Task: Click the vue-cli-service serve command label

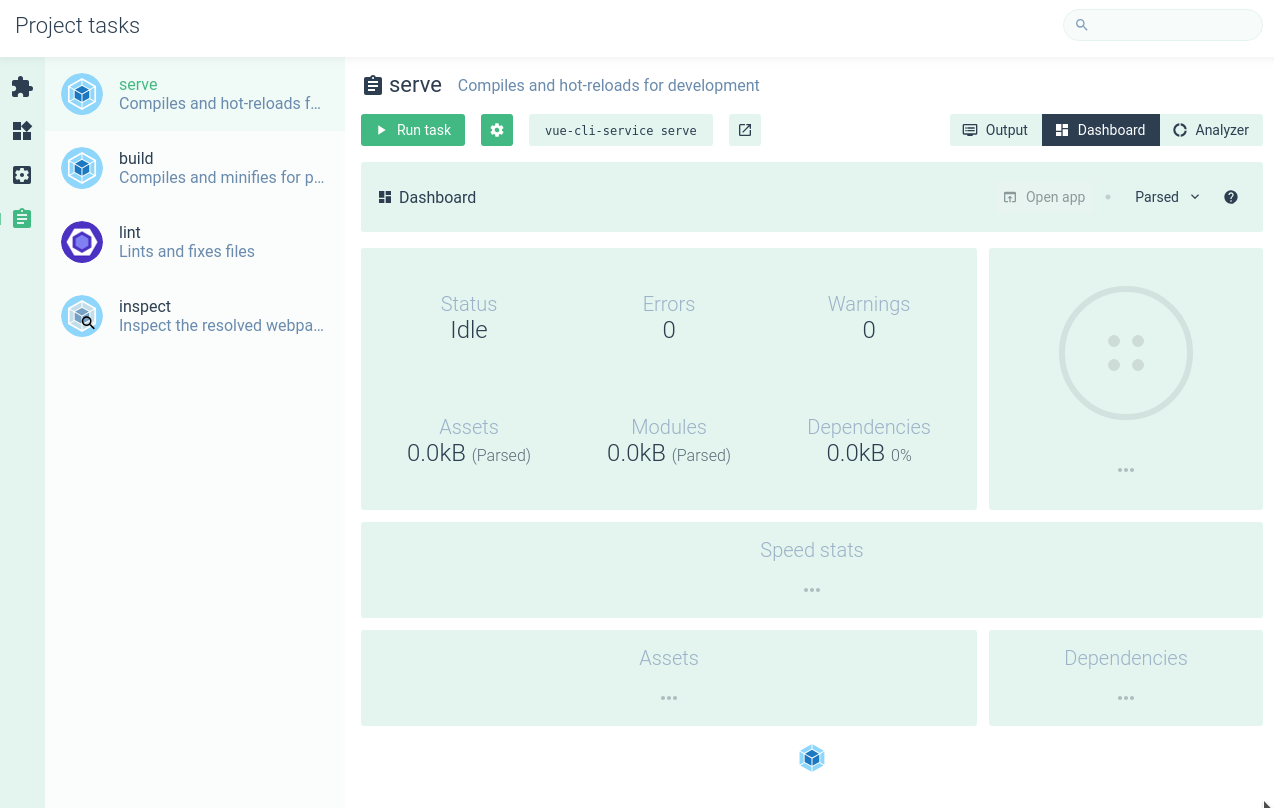Action: (621, 130)
